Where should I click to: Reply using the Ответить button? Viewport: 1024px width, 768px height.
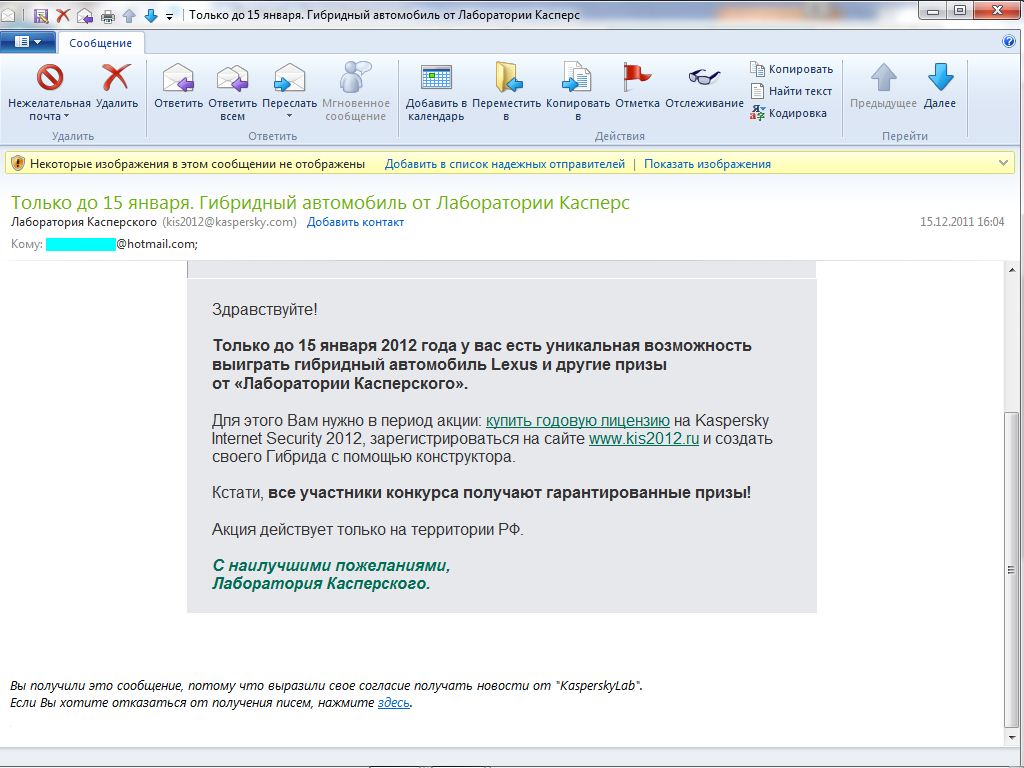pyautogui.click(x=178, y=85)
